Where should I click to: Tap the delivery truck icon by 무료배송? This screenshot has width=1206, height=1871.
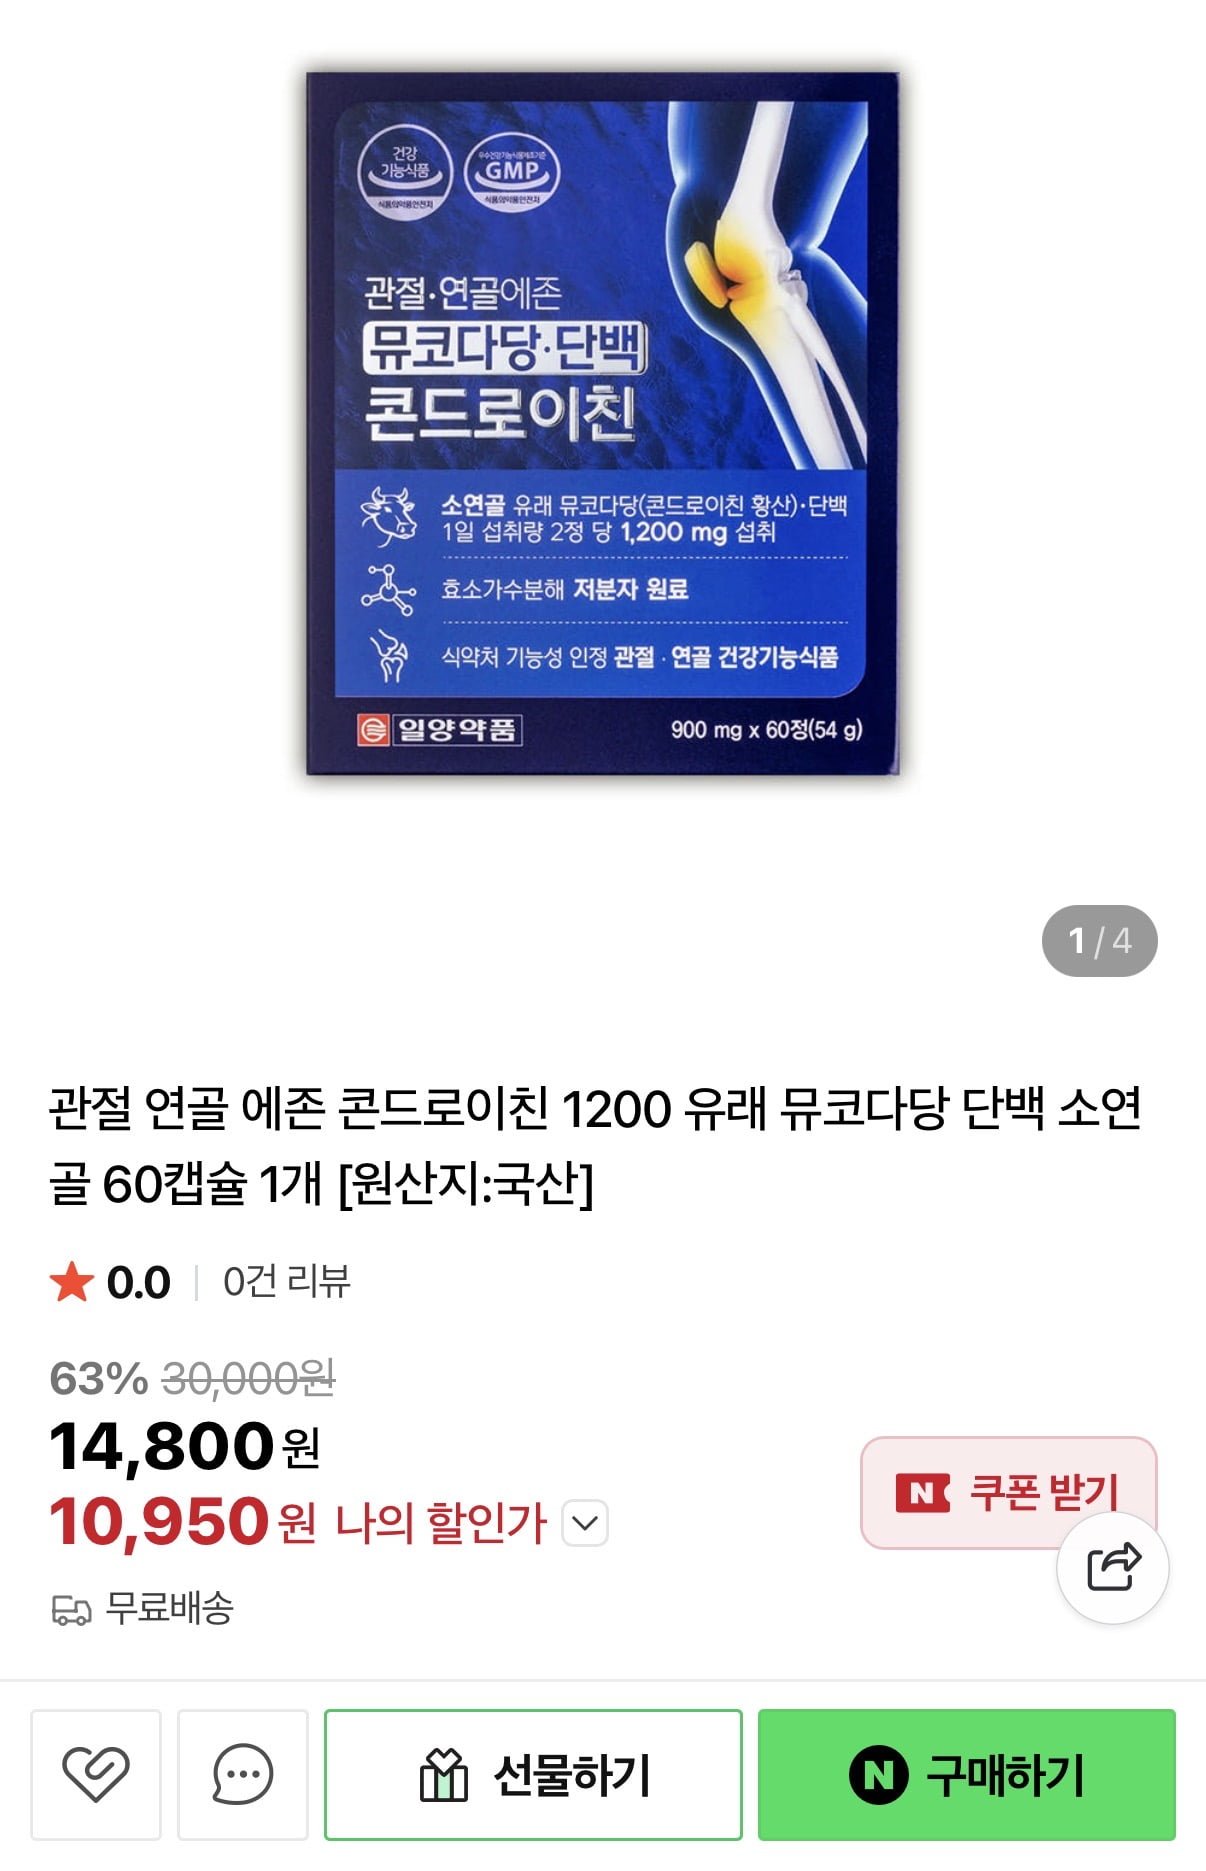(x=71, y=1610)
